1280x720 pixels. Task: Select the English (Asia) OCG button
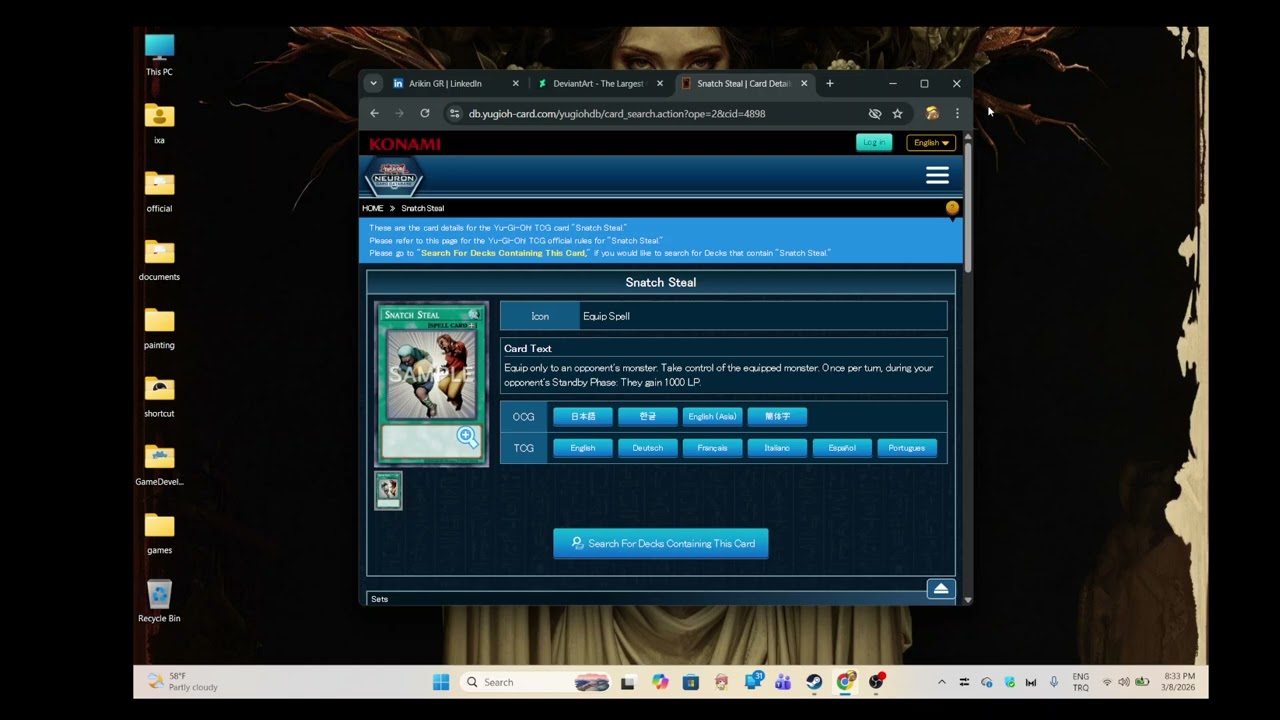pos(713,417)
